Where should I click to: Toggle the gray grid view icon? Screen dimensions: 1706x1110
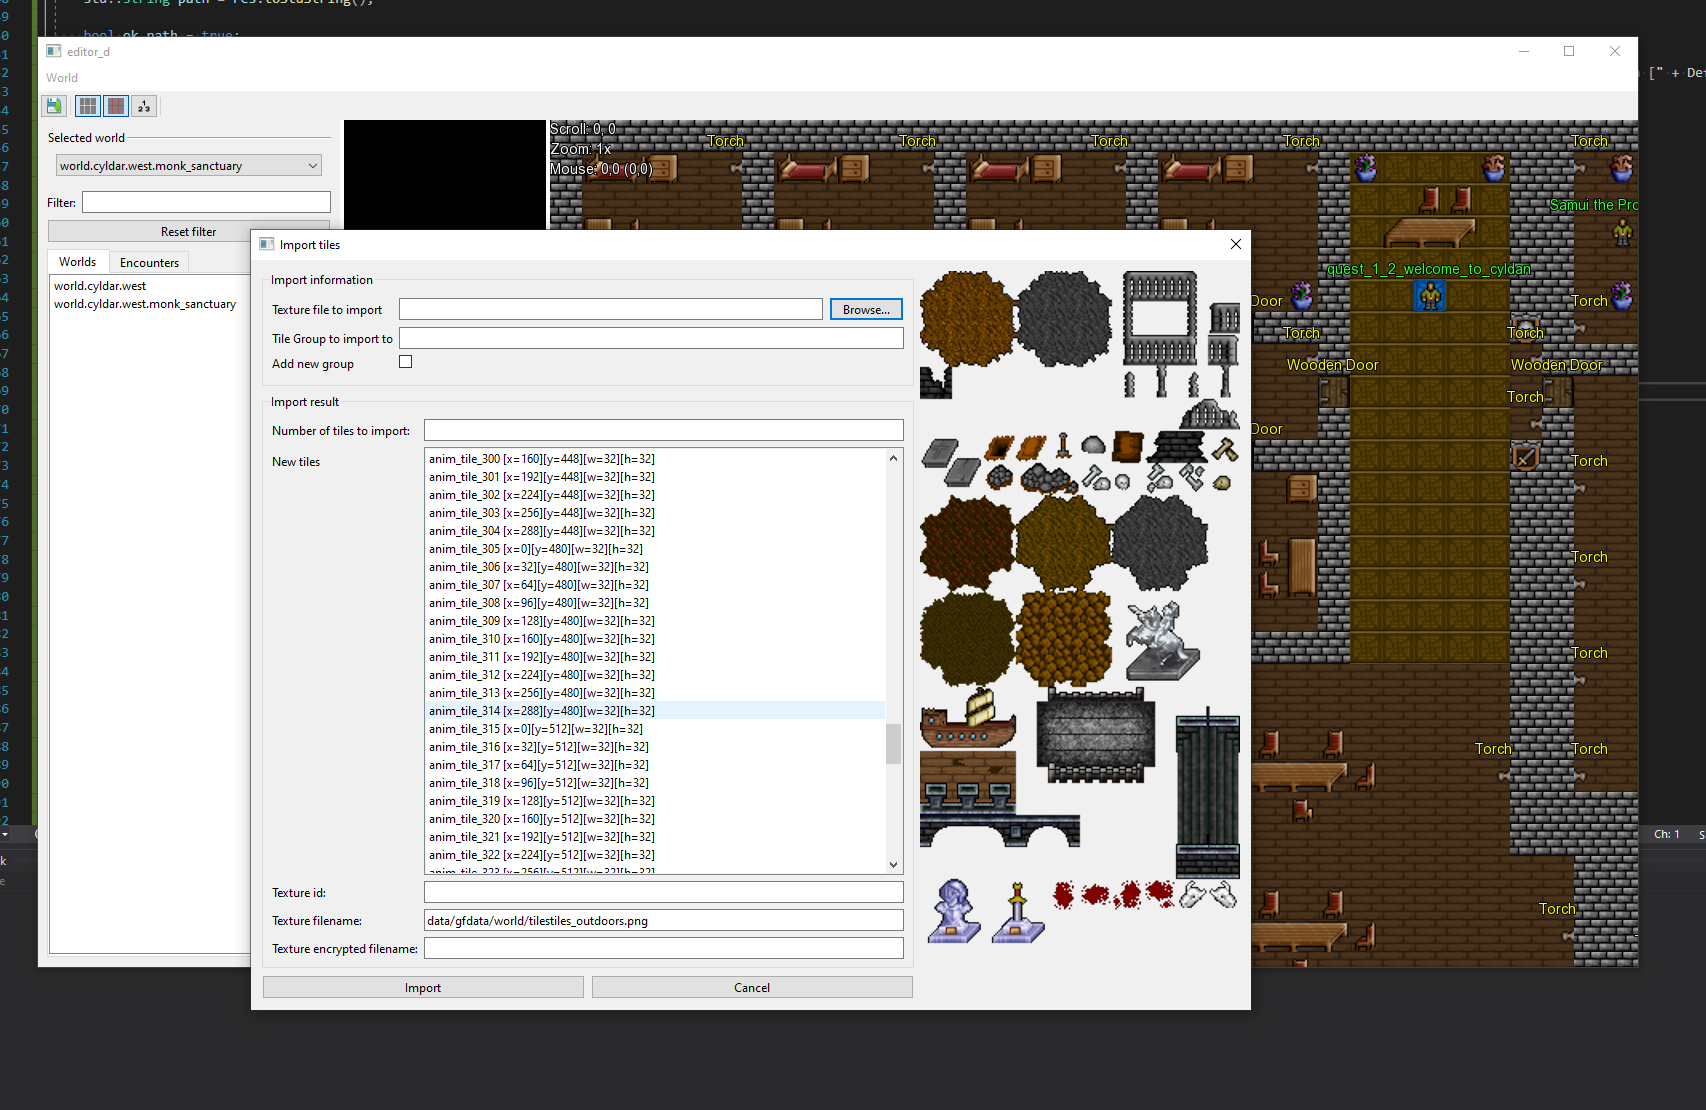point(88,105)
